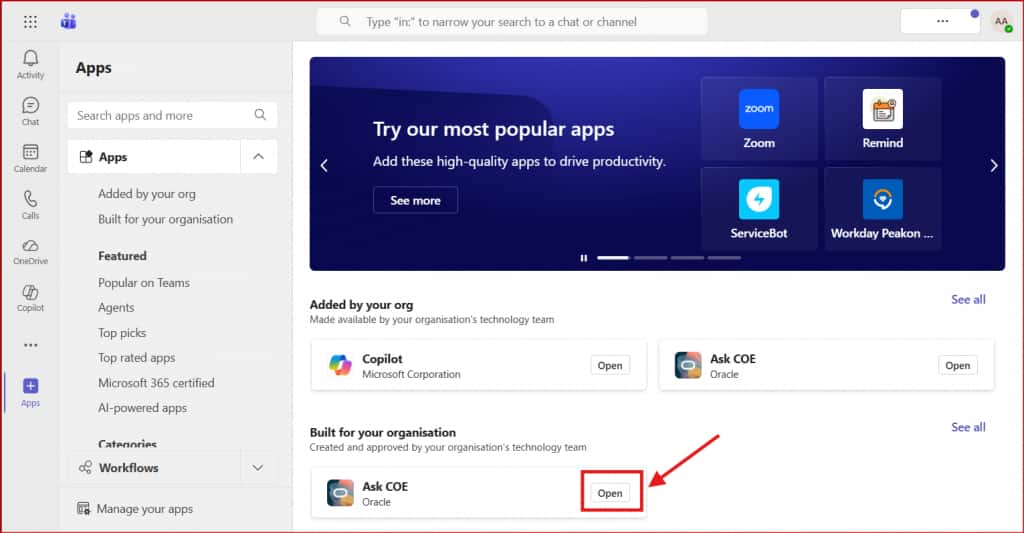Go to Chat in the sidebar

[x=30, y=111]
